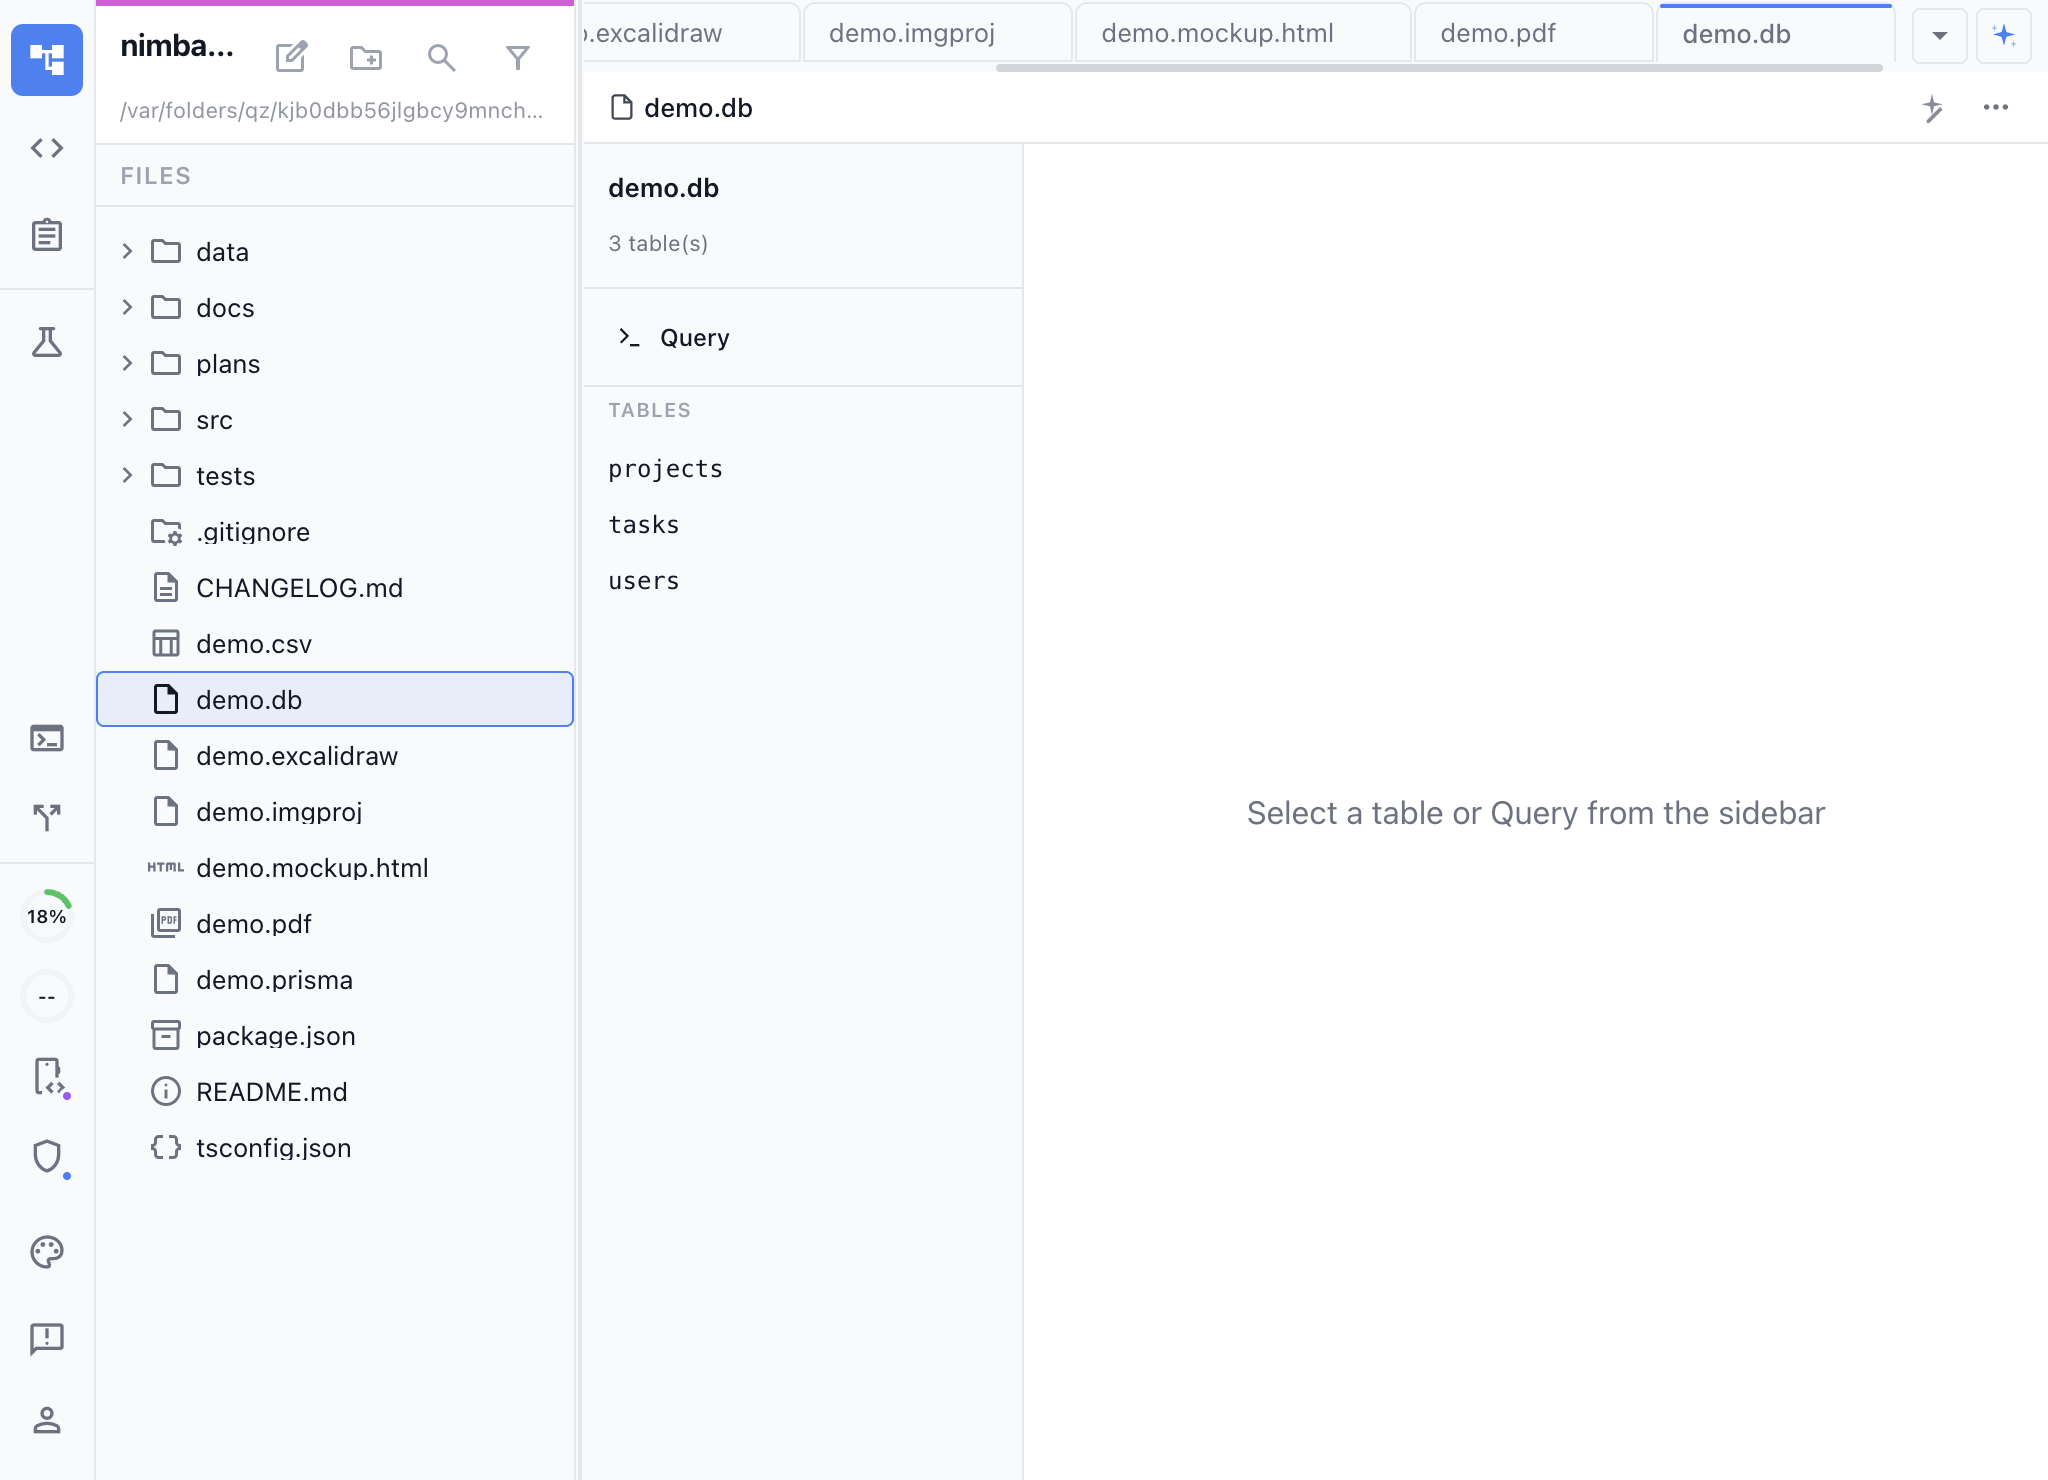This screenshot has width=2048, height=1480.
Task: Select the users table
Action: (644, 580)
